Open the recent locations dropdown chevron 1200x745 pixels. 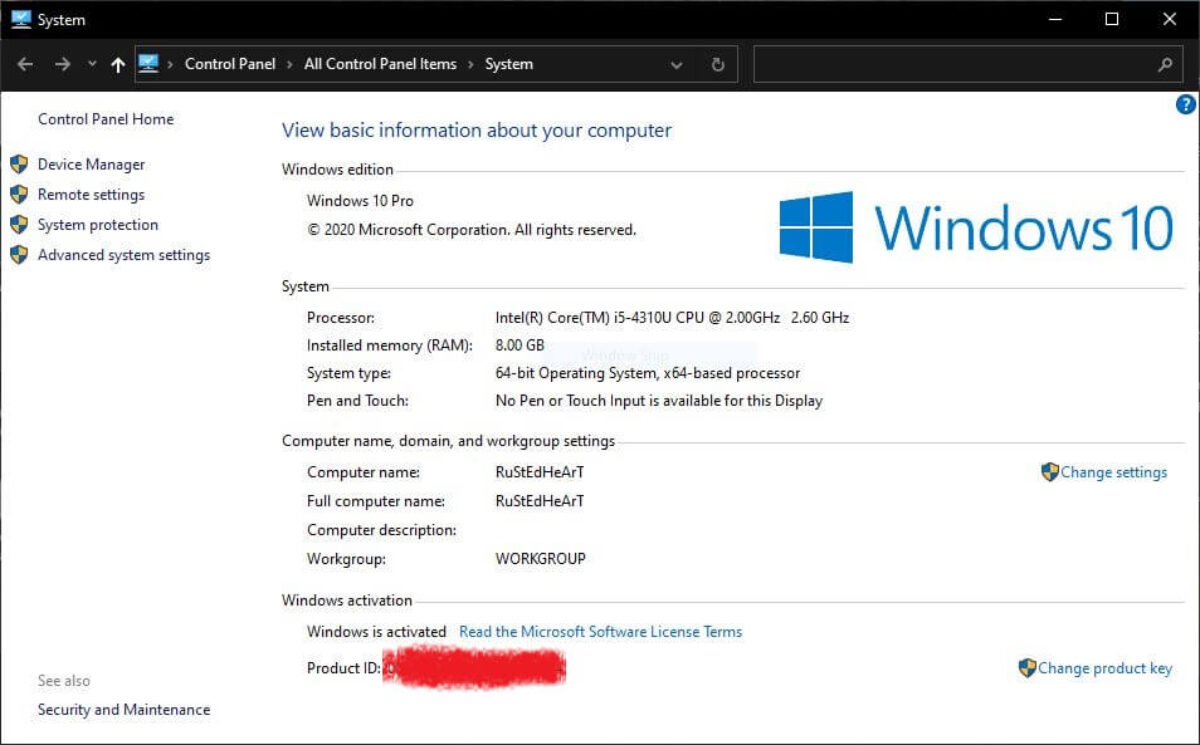(92, 64)
